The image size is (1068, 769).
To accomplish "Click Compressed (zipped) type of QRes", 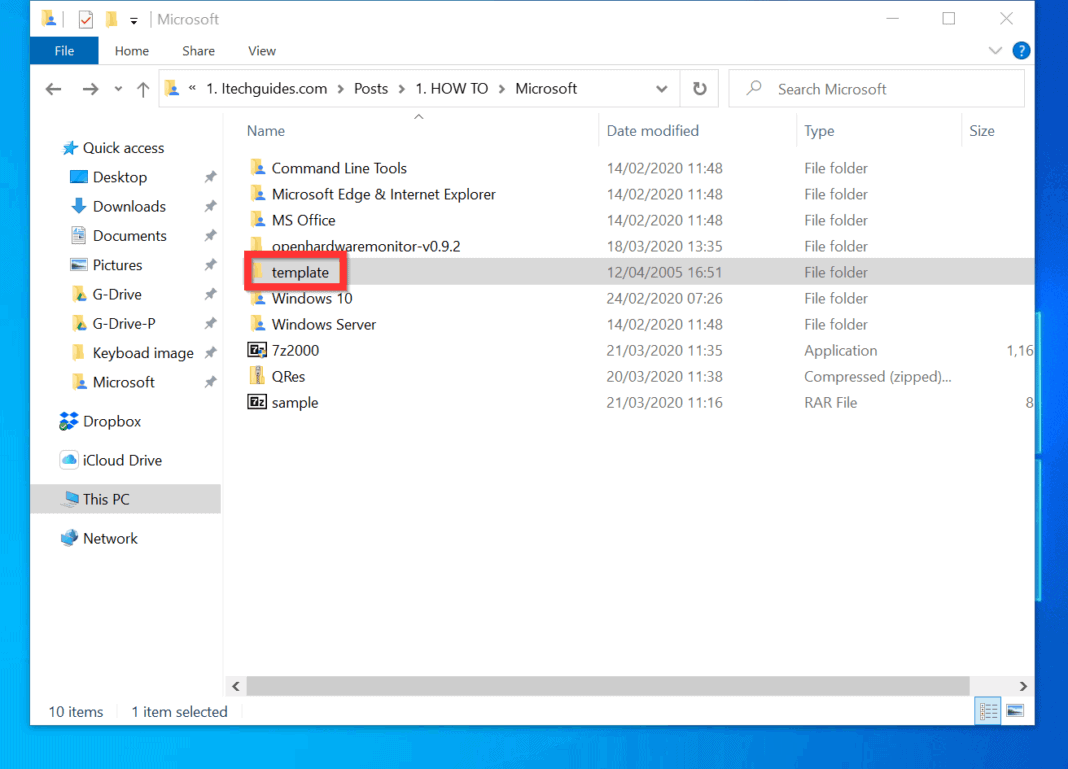I will [x=877, y=377].
